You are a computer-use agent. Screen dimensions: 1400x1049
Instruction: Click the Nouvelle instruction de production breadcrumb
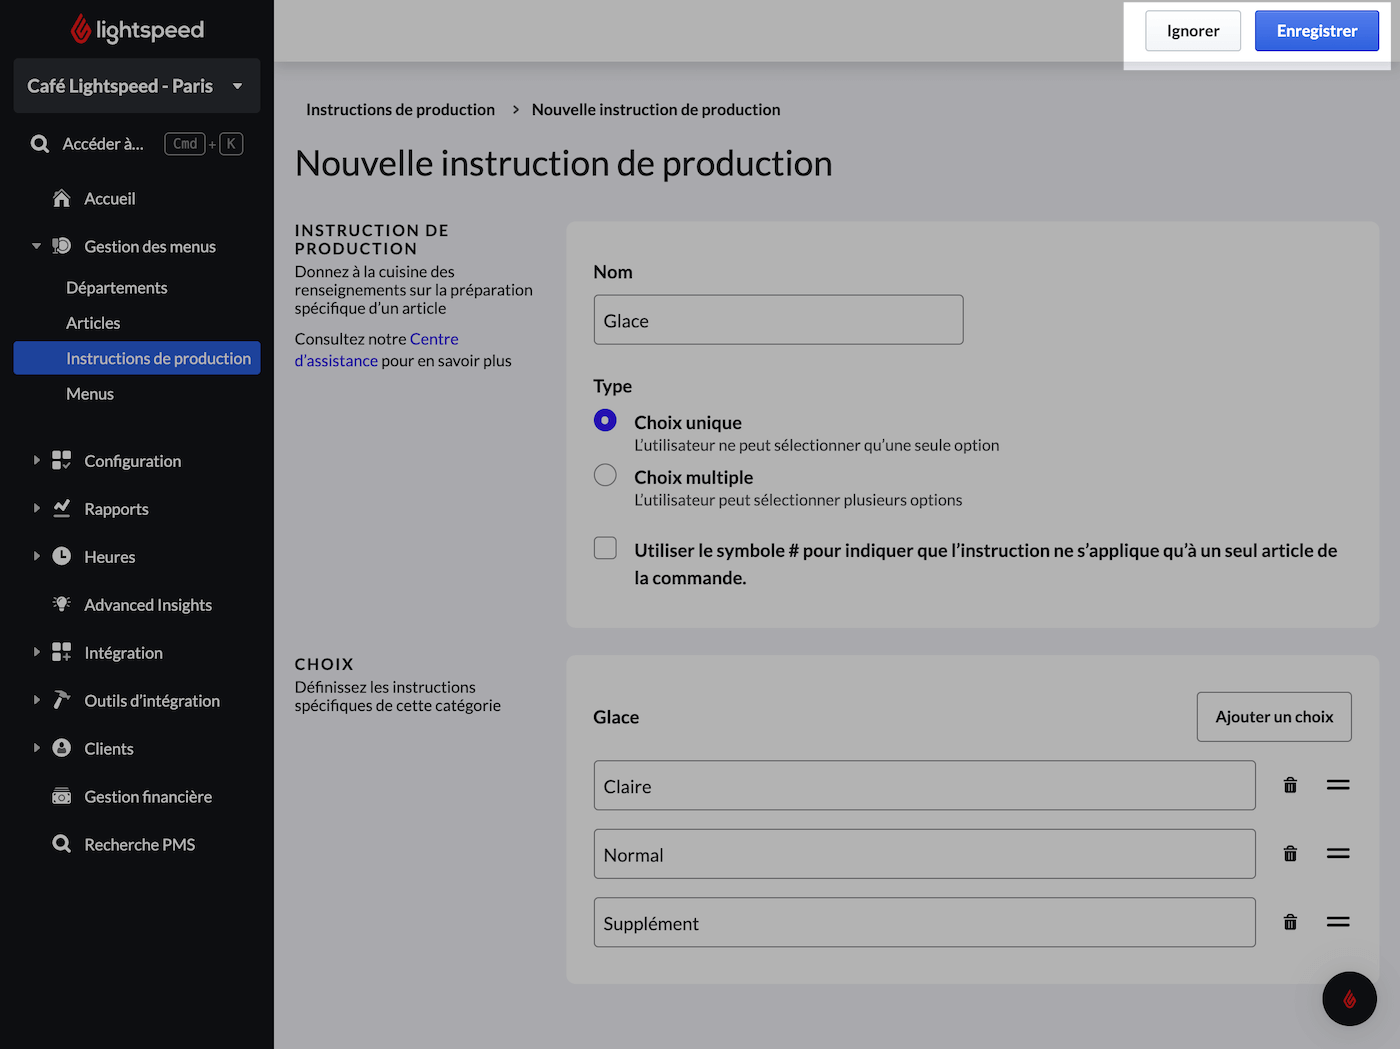[x=656, y=110]
